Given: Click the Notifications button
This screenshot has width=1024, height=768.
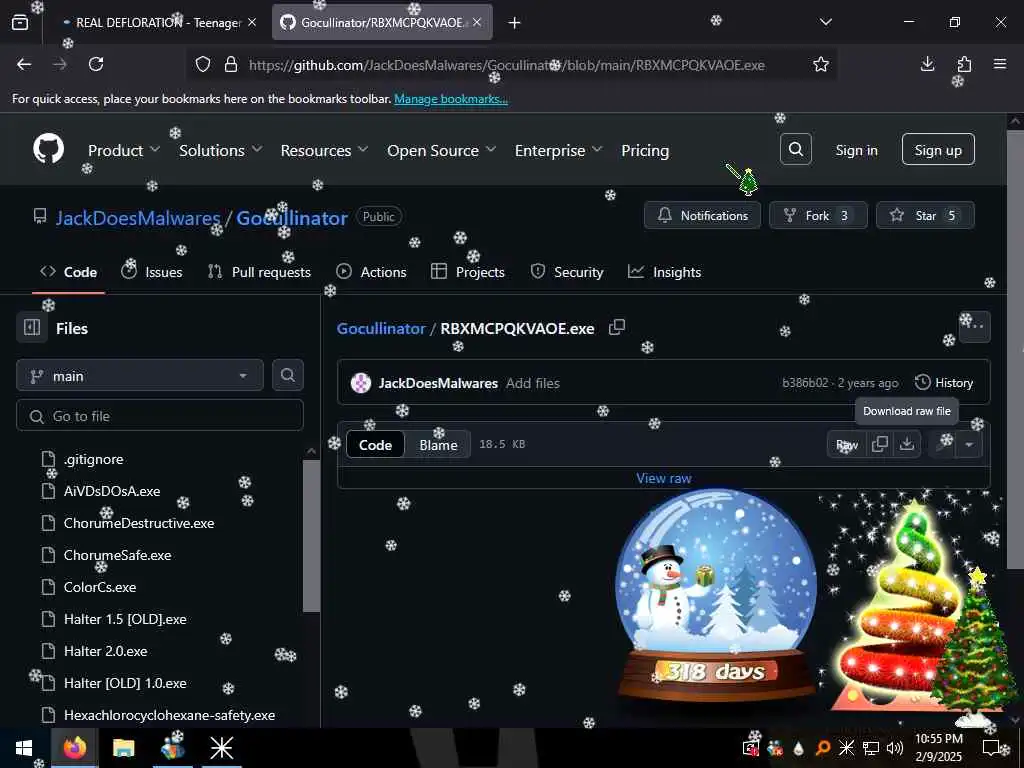Looking at the screenshot, I should tap(702, 215).
